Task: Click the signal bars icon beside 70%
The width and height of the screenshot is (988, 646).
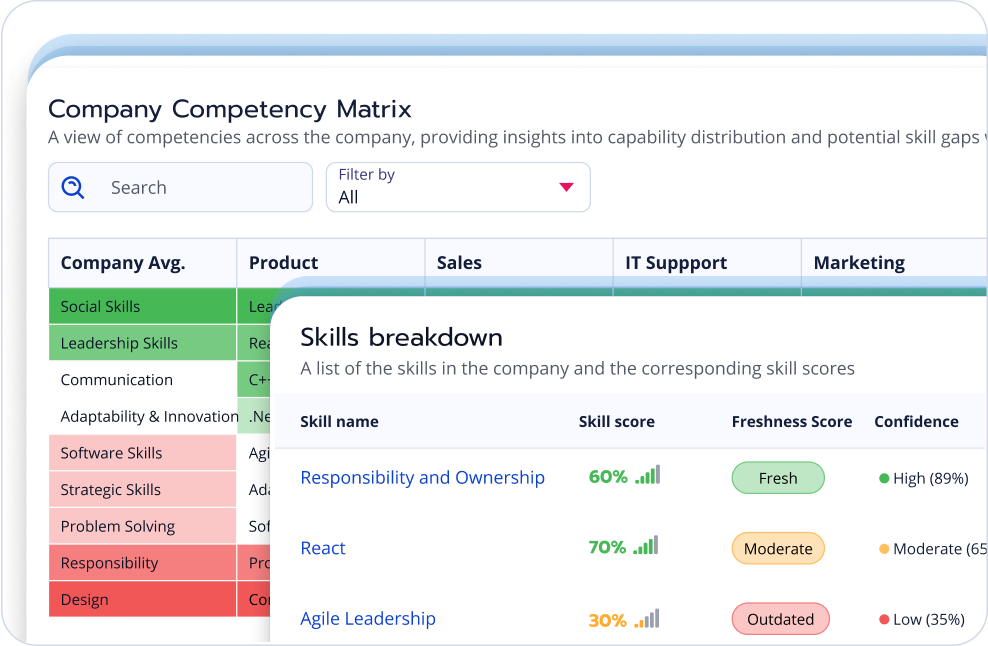Action: [646, 546]
